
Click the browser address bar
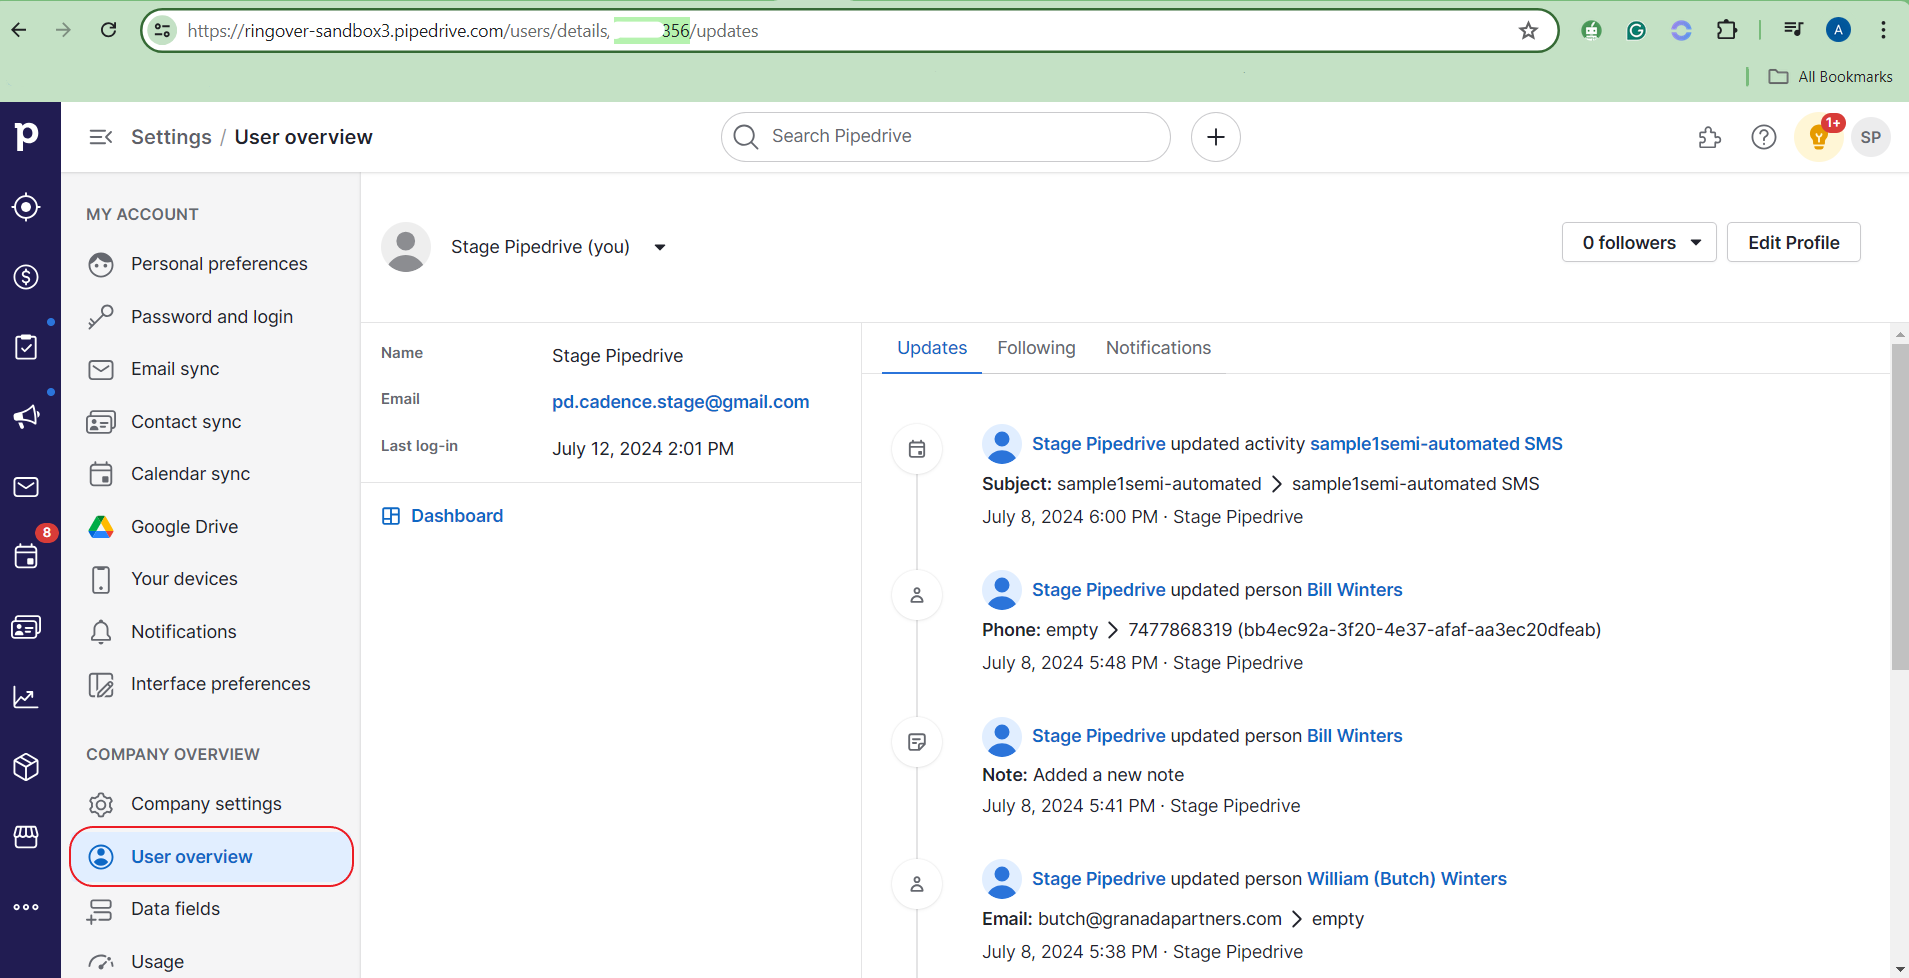(848, 30)
